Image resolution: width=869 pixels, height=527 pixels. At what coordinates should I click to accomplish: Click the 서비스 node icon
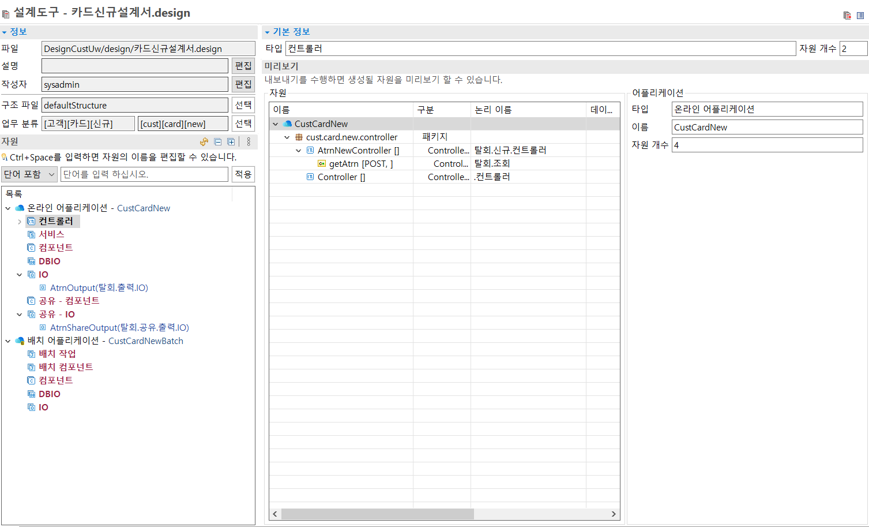[32, 234]
